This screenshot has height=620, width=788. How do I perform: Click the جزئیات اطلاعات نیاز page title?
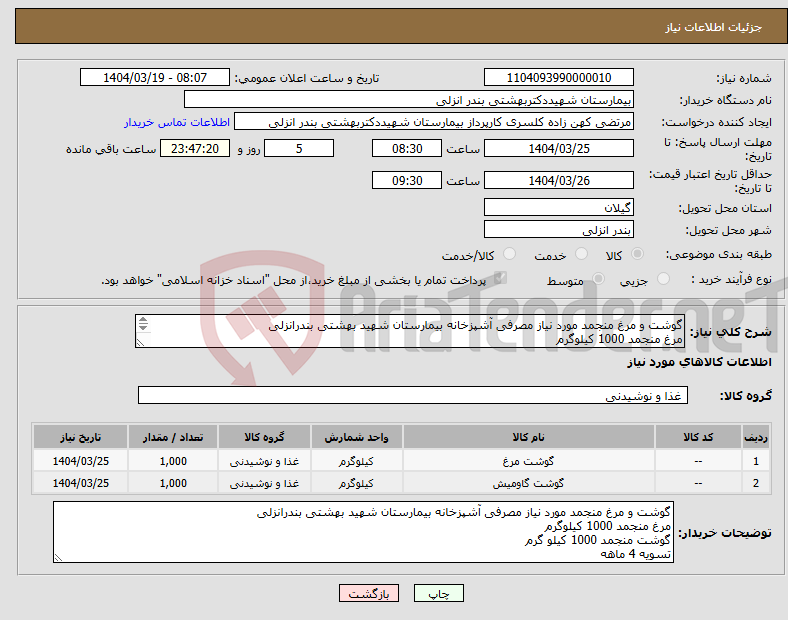click(714, 27)
